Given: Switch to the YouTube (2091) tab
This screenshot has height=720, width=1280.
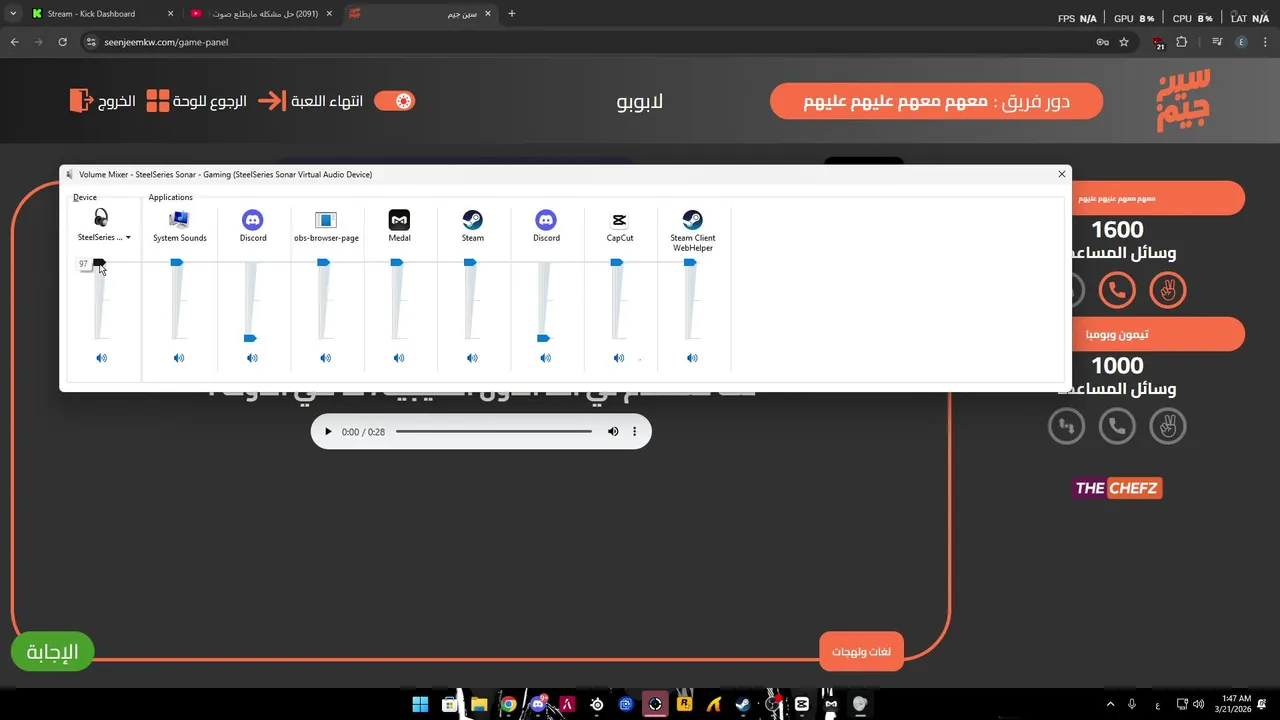Looking at the screenshot, I should click(x=262, y=14).
